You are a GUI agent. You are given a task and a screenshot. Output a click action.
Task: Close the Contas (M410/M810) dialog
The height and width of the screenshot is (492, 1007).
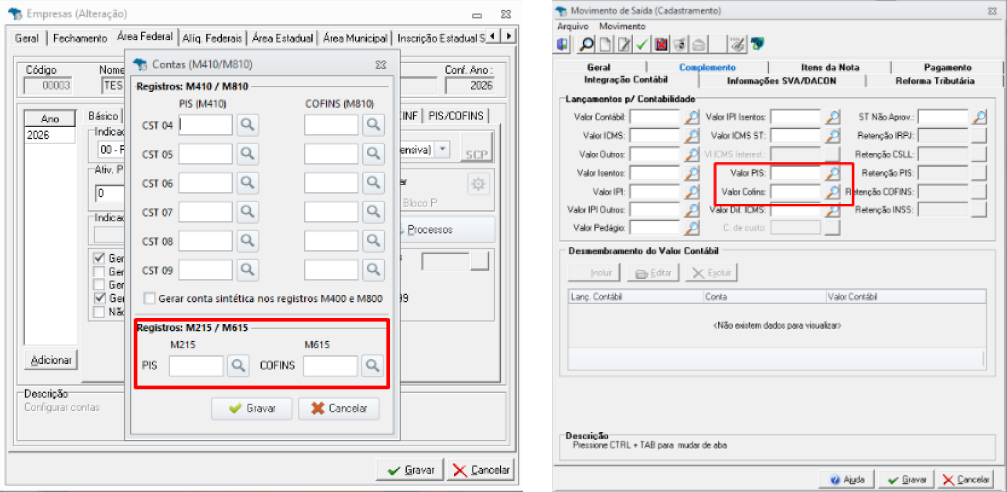pos(381,64)
